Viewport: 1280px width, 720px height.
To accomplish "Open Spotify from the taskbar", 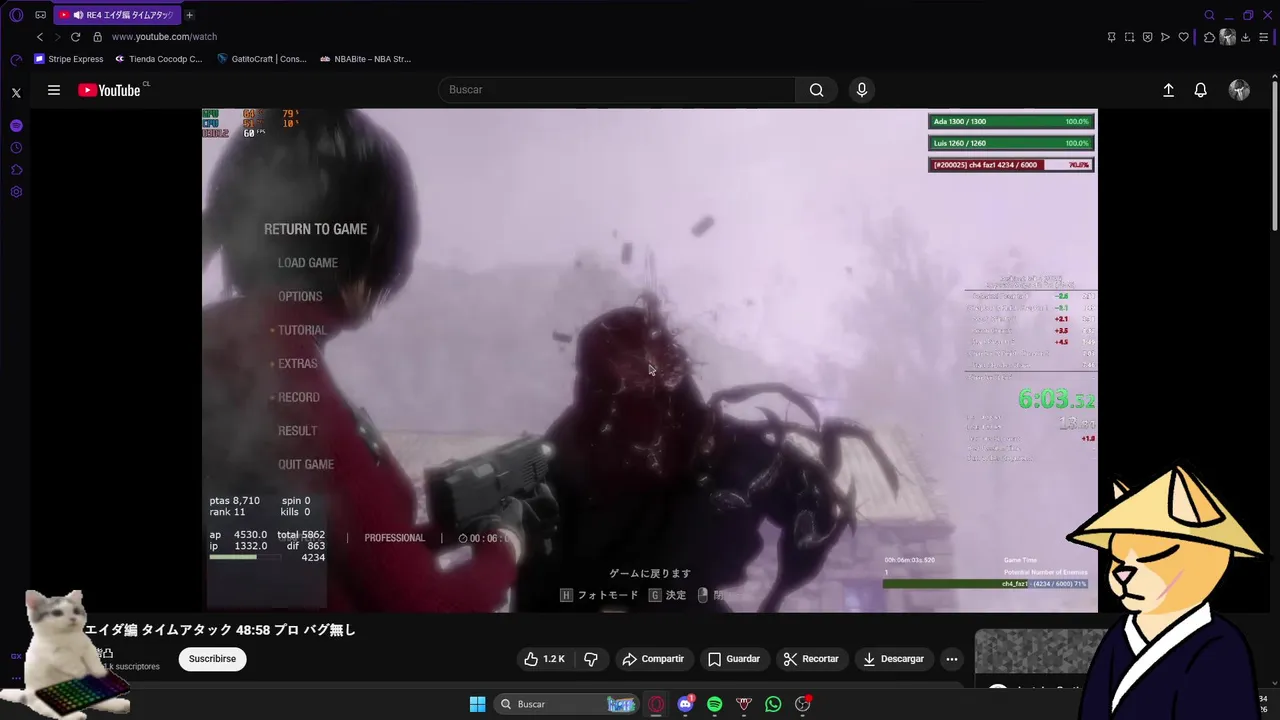I will (x=714, y=704).
